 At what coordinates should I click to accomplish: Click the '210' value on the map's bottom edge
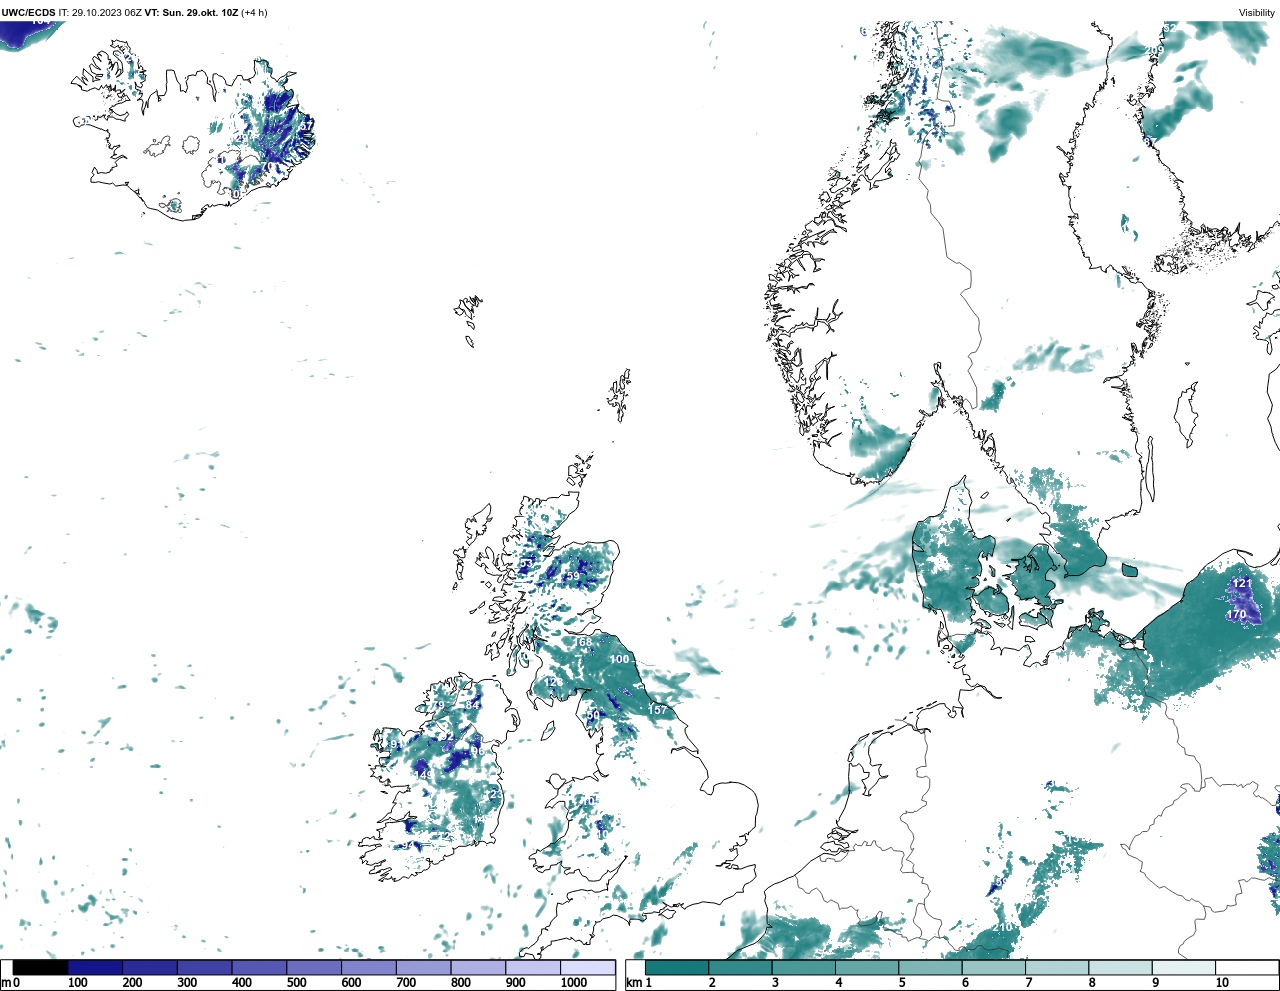pyautogui.click(x=1003, y=928)
